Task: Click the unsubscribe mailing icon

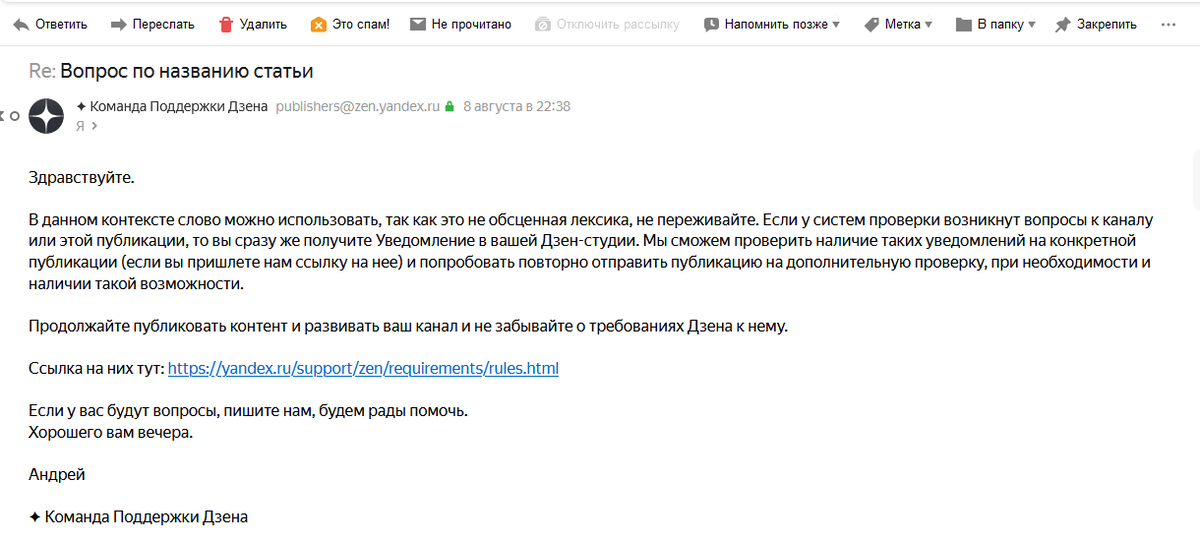Action: 542,24
